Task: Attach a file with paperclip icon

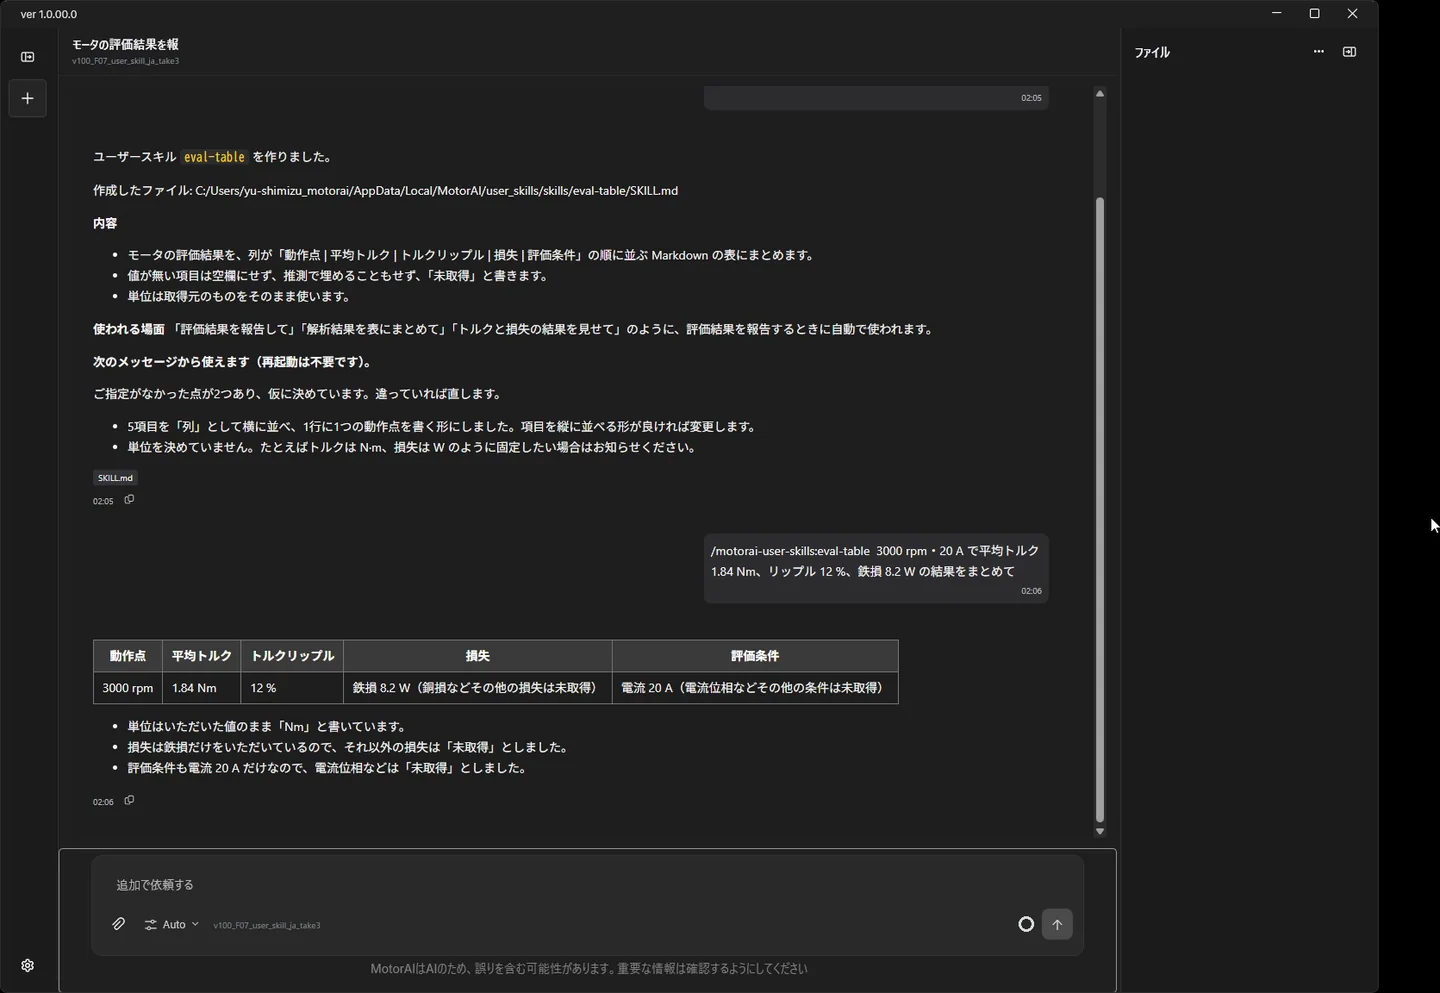Action: click(119, 924)
